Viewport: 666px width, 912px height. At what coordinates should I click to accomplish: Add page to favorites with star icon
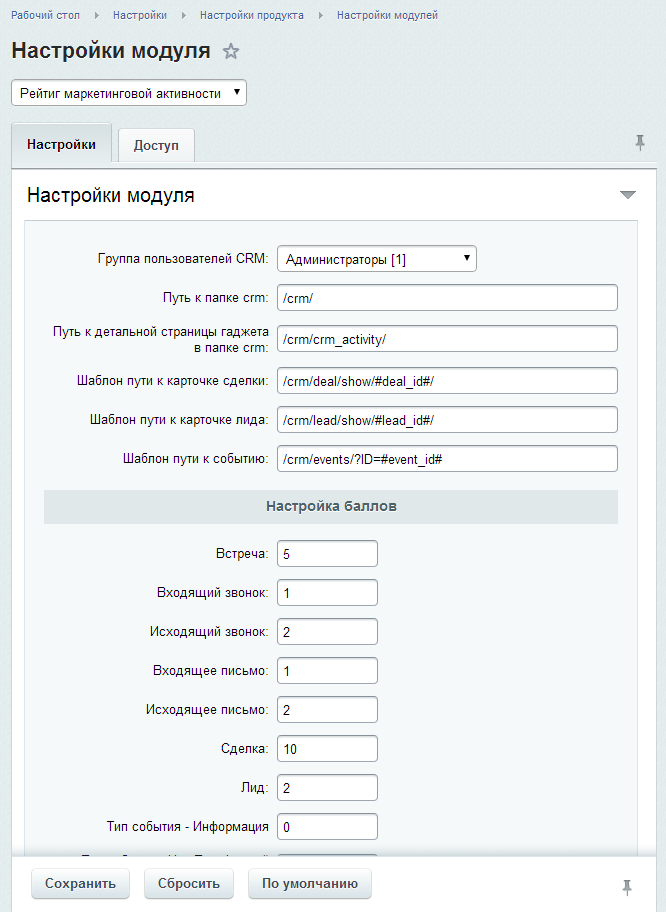[x=231, y=52]
